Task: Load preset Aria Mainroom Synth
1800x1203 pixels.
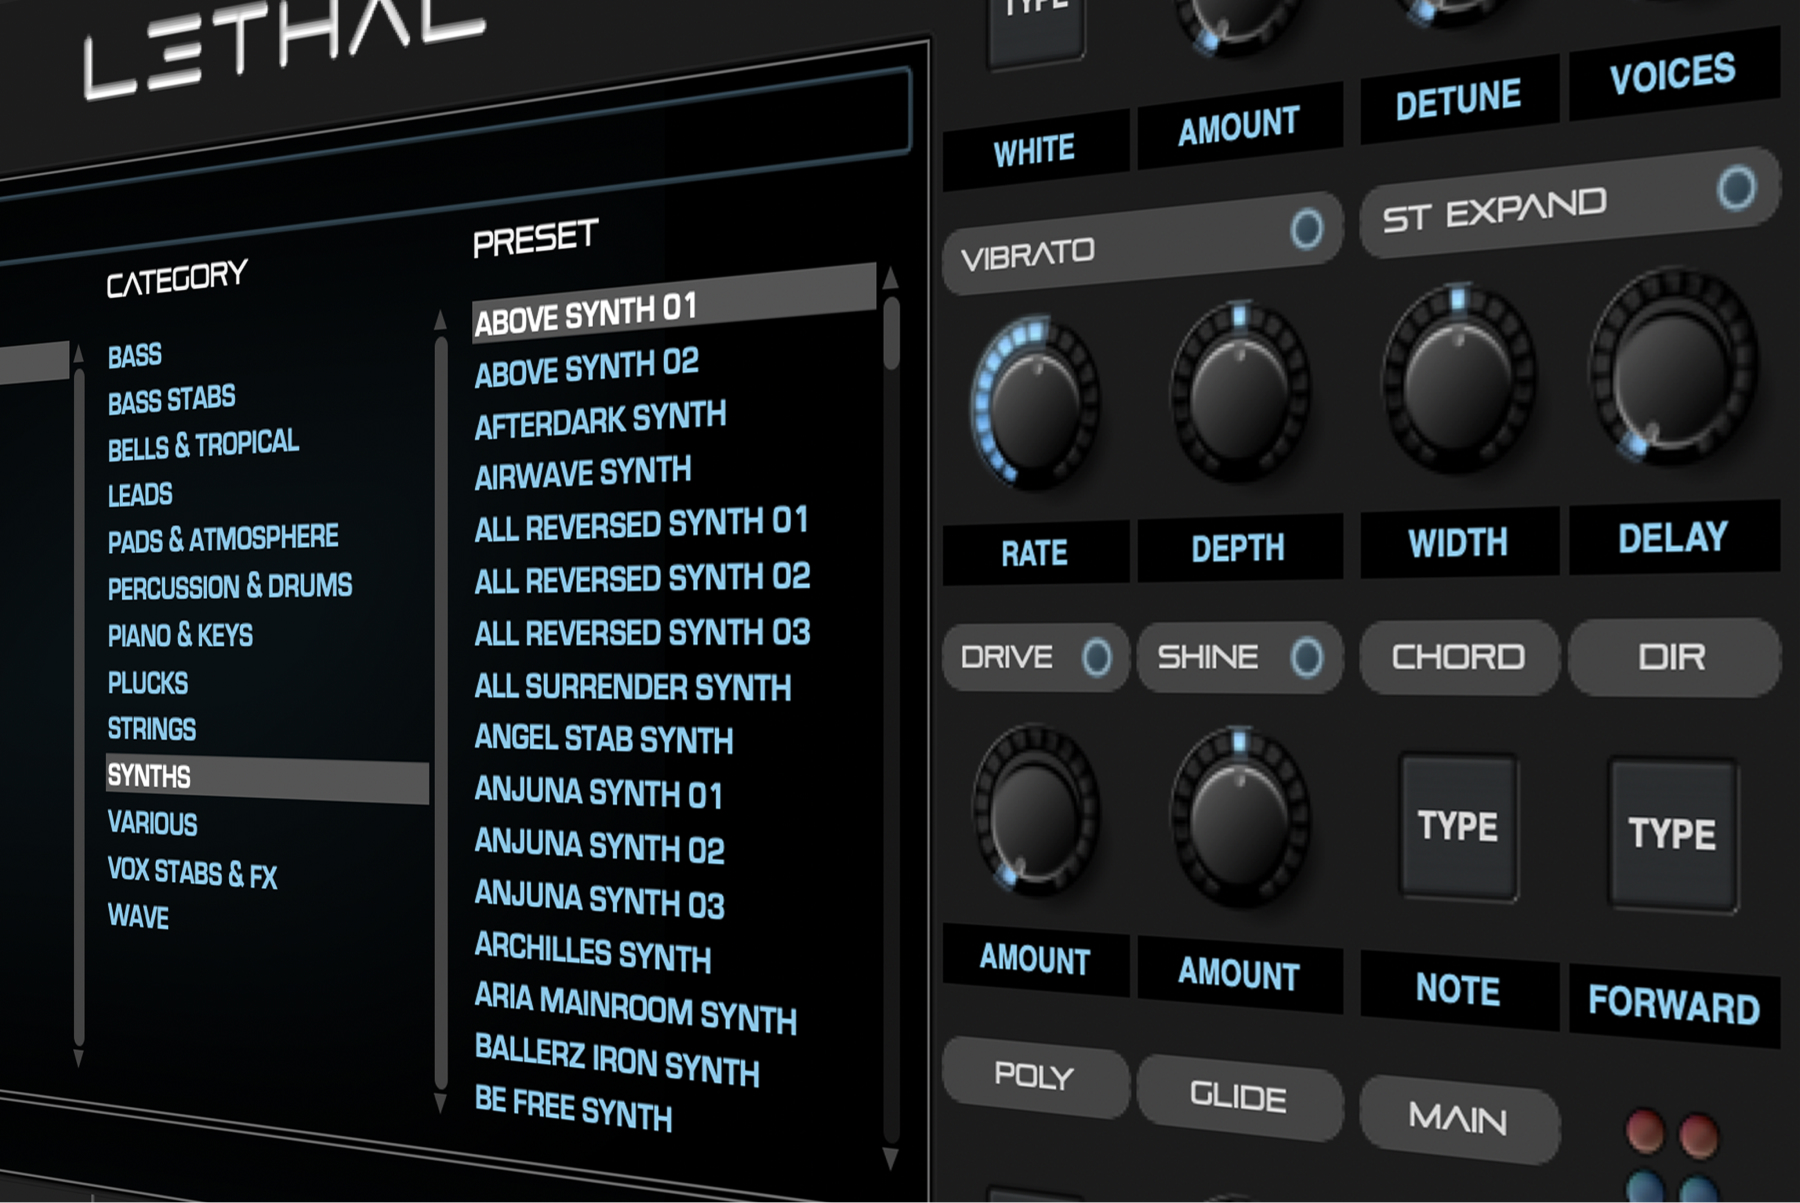Action: pyautogui.click(x=636, y=1008)
